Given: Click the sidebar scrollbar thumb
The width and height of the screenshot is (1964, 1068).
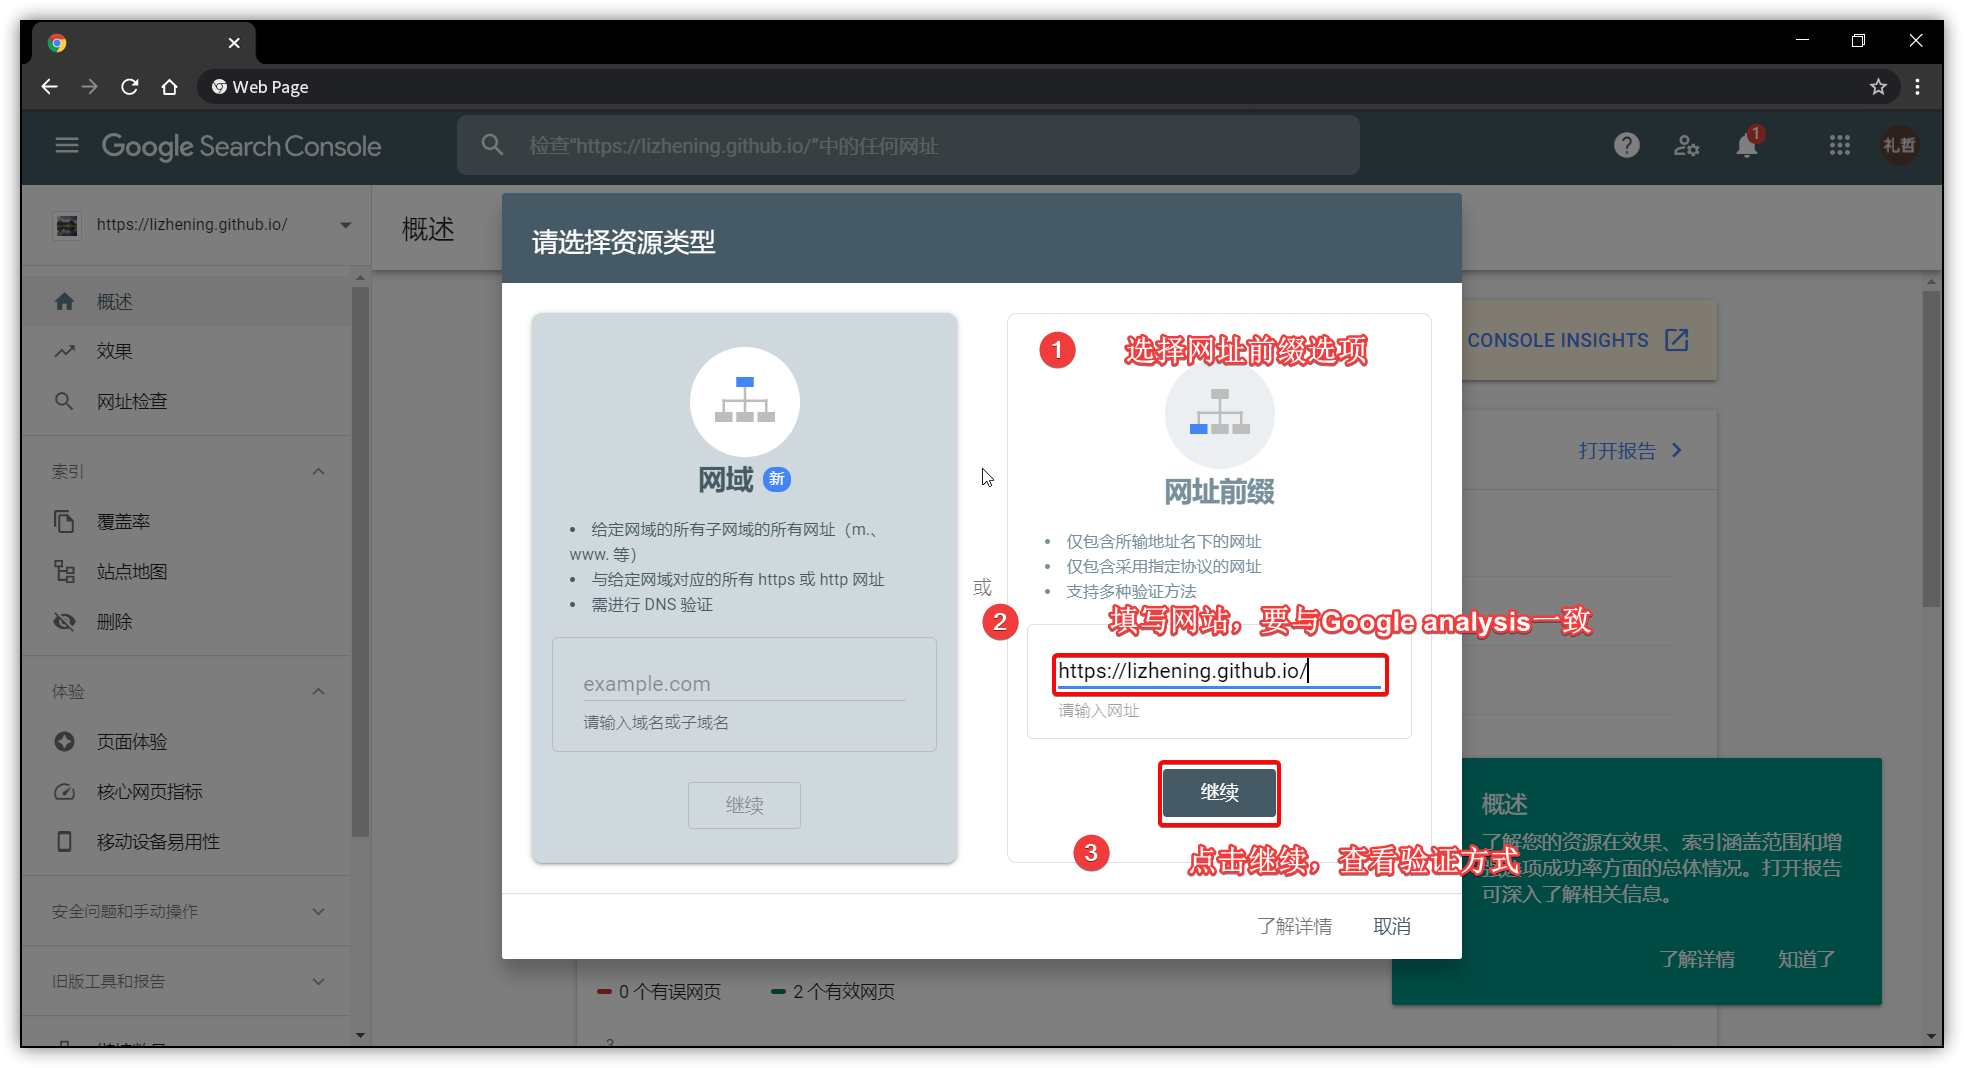Looking at the screenshot, I should pos(360,560).
